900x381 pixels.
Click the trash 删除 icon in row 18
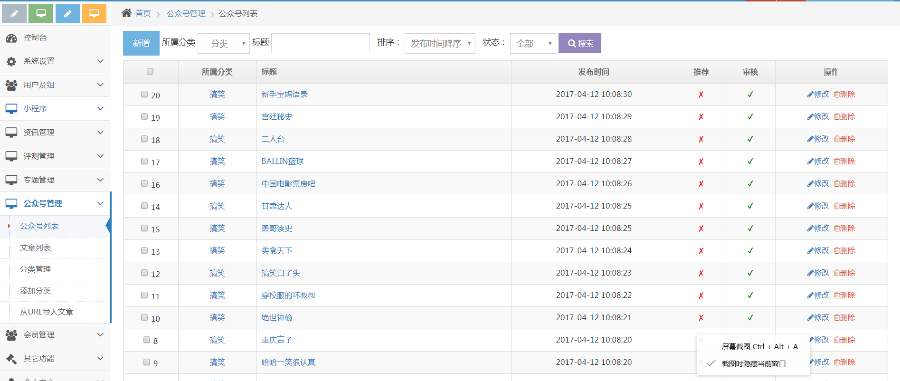point(836,139)
